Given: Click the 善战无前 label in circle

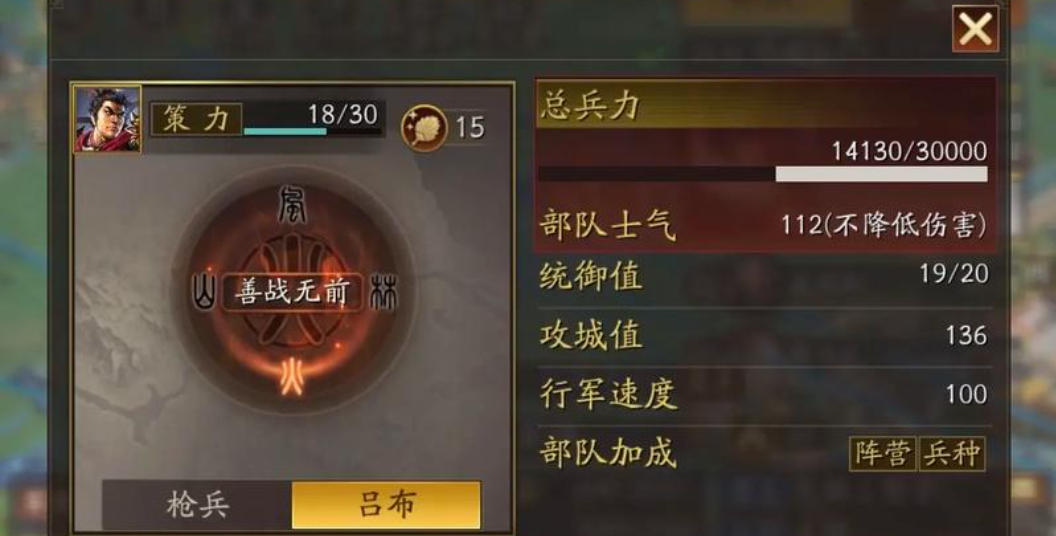Looking at the screenshot, I should pyautogui.click(x=293, y=292).
